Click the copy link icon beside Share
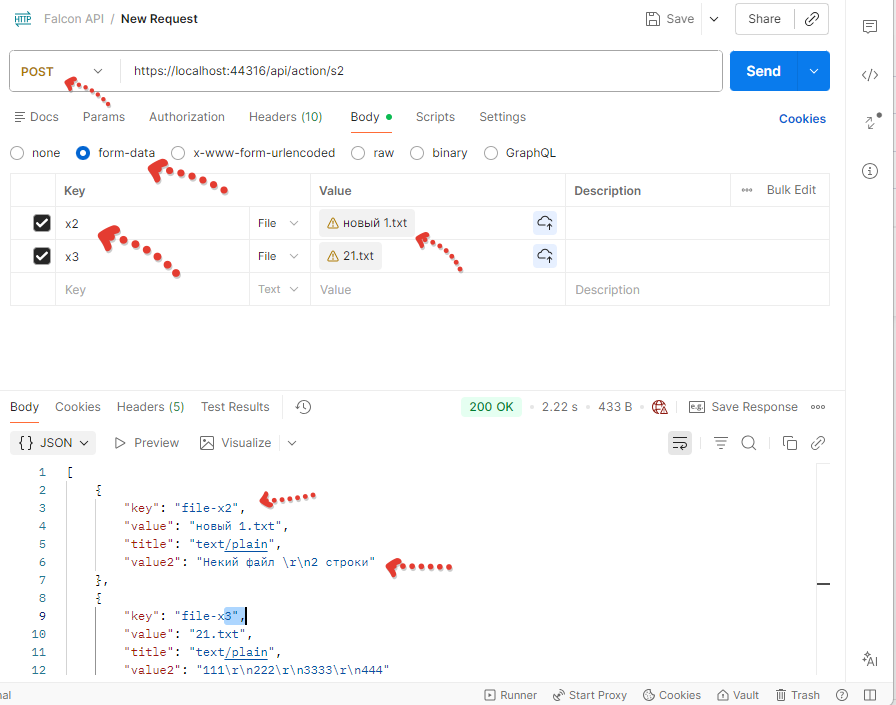The image size is (896, 705). 812,19
